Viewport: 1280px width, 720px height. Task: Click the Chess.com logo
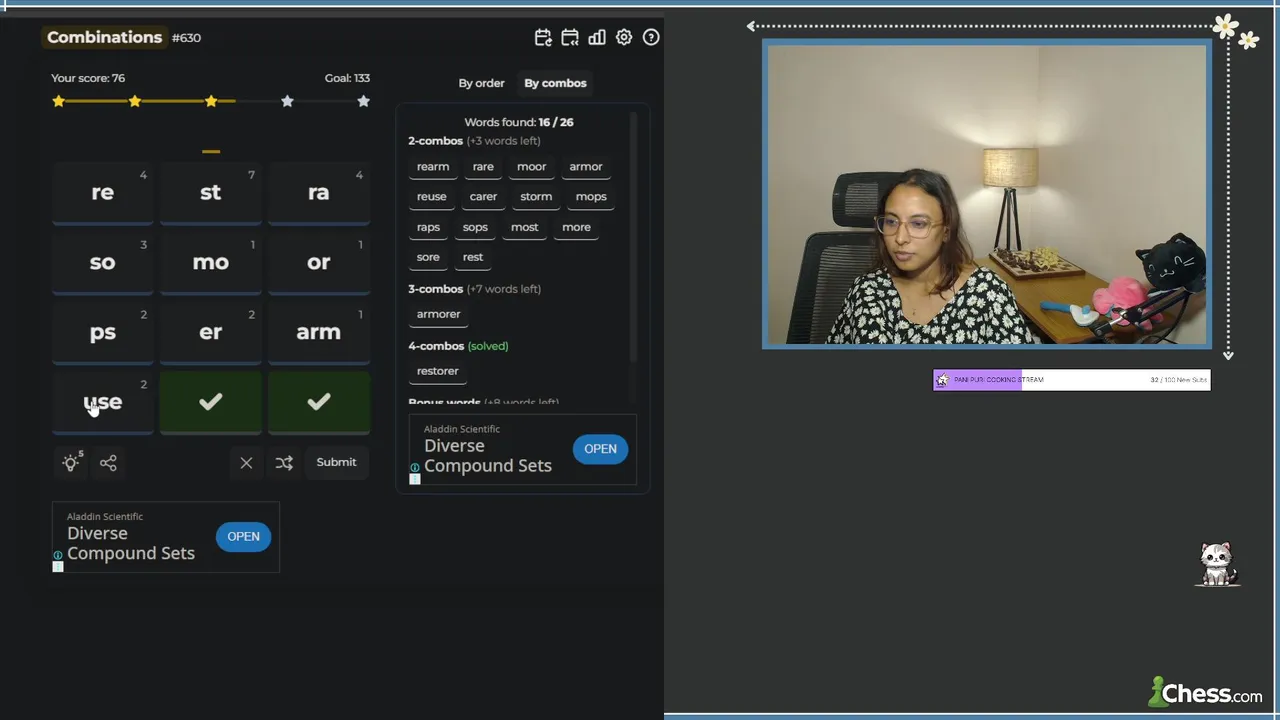1205,692
